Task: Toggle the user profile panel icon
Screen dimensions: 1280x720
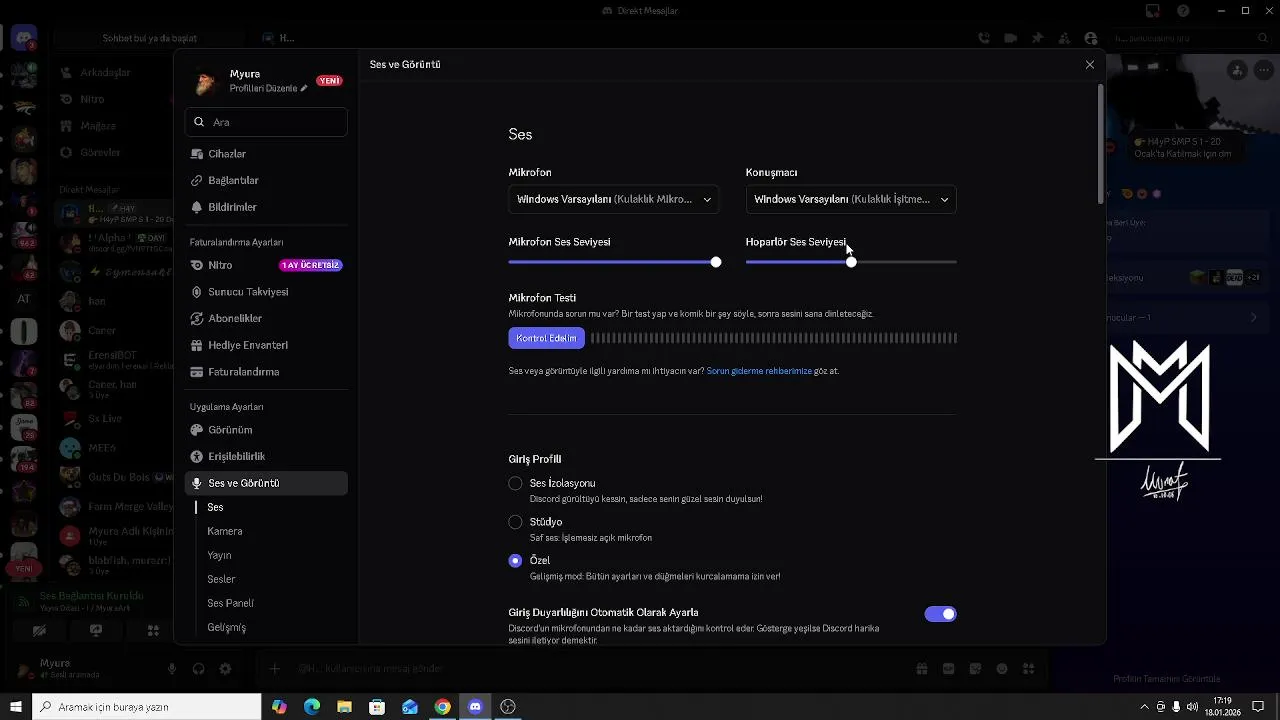Action: tap(1091, 38)
